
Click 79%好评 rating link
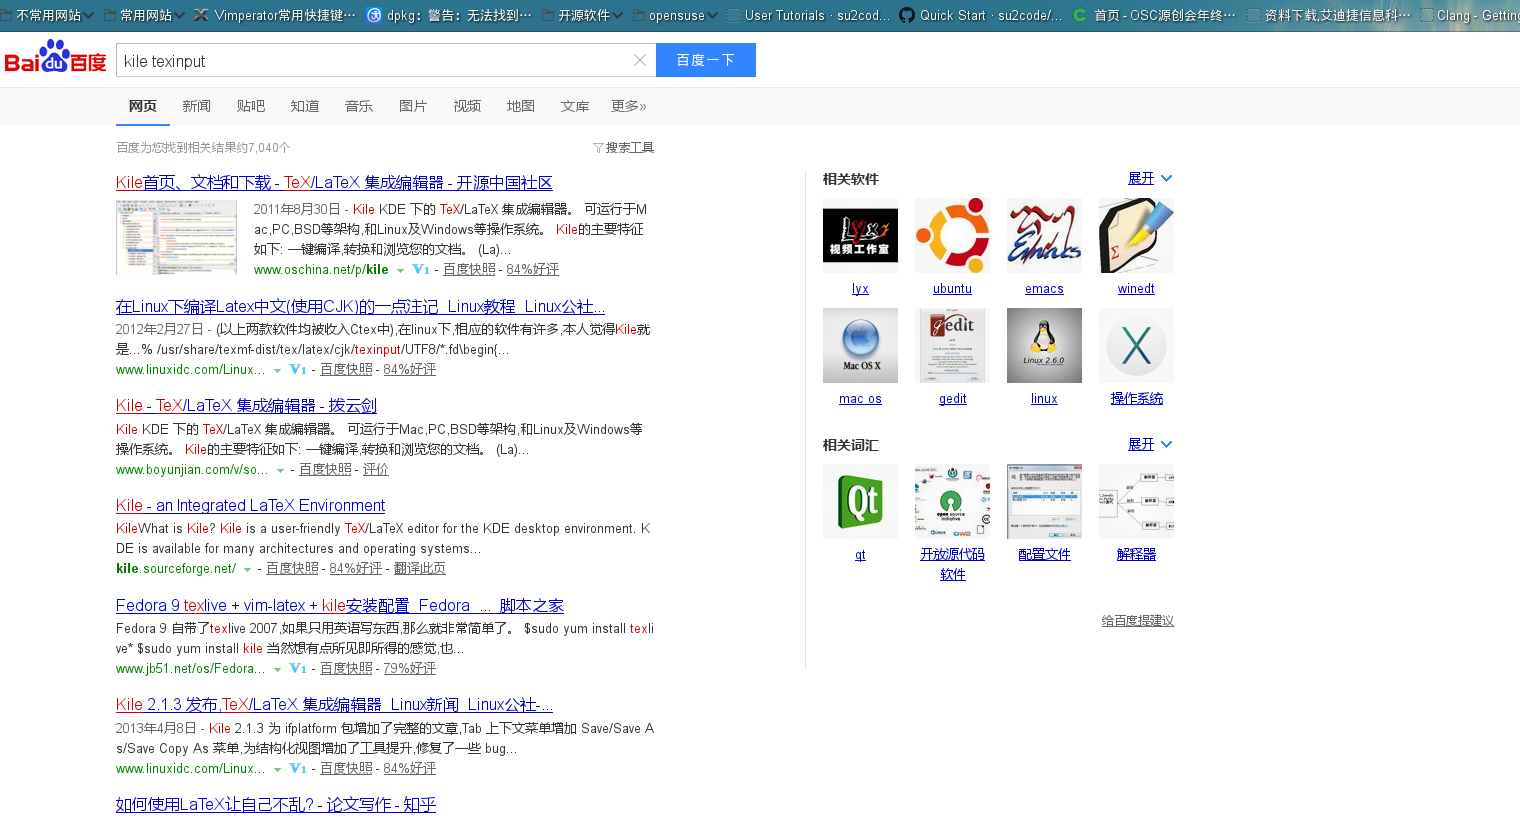coord(410,669)
